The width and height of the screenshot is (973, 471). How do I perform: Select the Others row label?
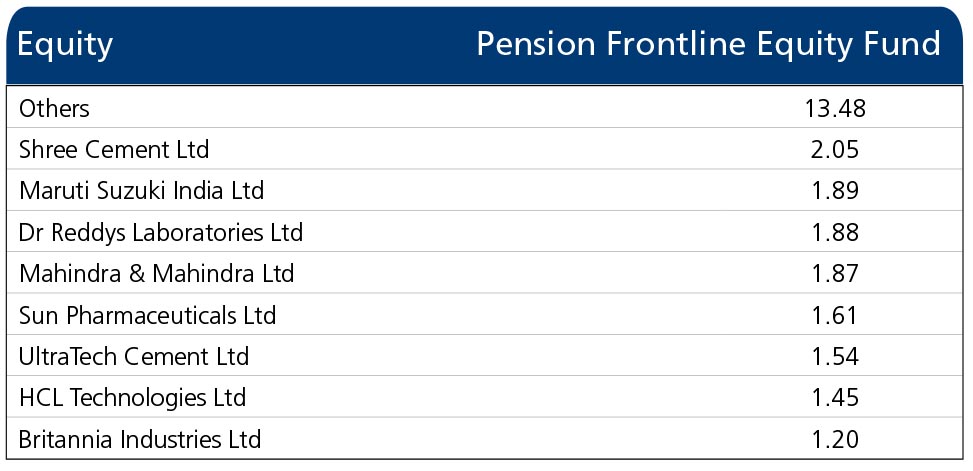55,109
